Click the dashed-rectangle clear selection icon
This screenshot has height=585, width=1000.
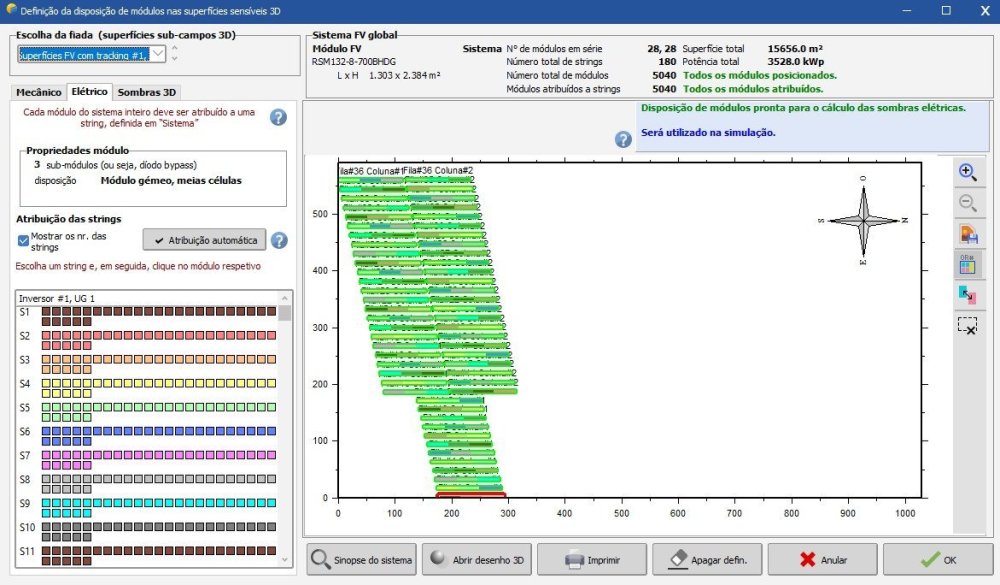[967, 325]
